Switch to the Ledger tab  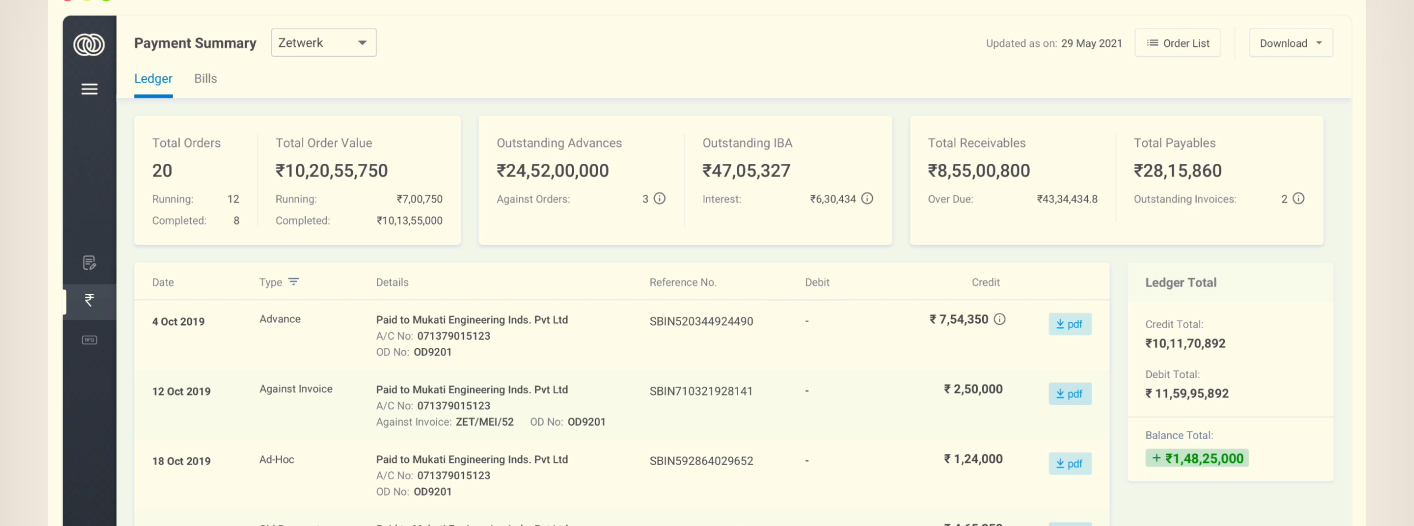[153, 79]
